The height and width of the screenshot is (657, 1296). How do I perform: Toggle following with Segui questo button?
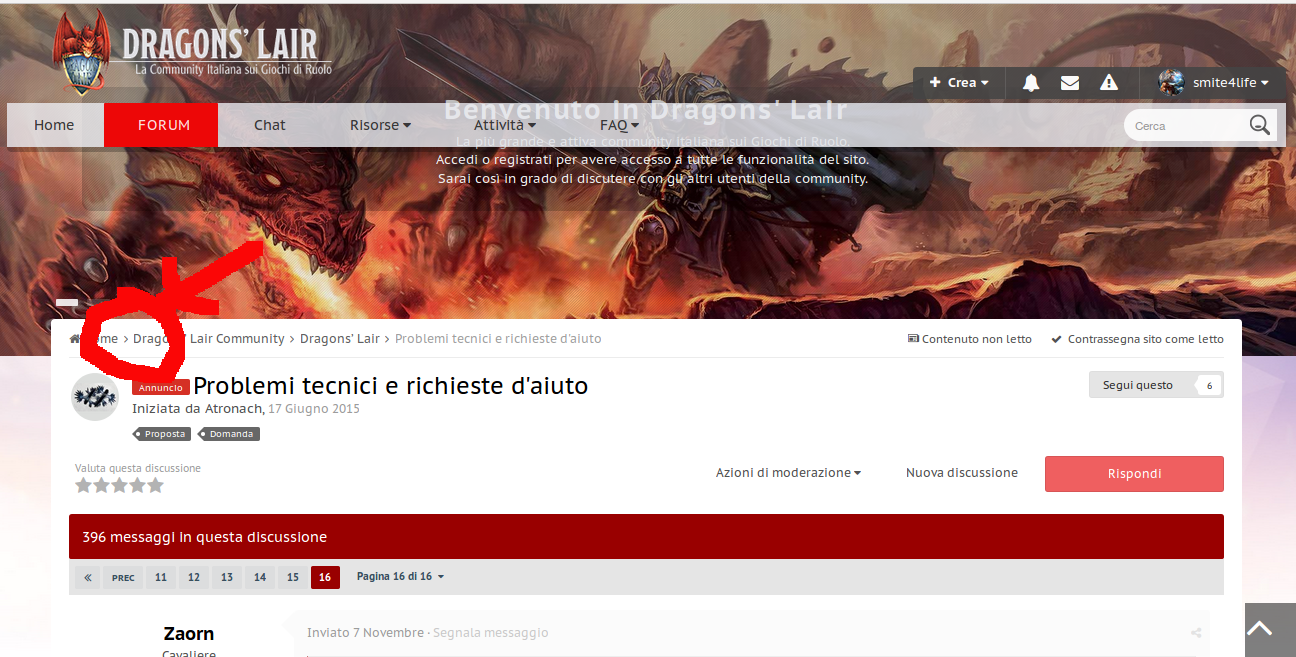click(x=1138, y=385)
